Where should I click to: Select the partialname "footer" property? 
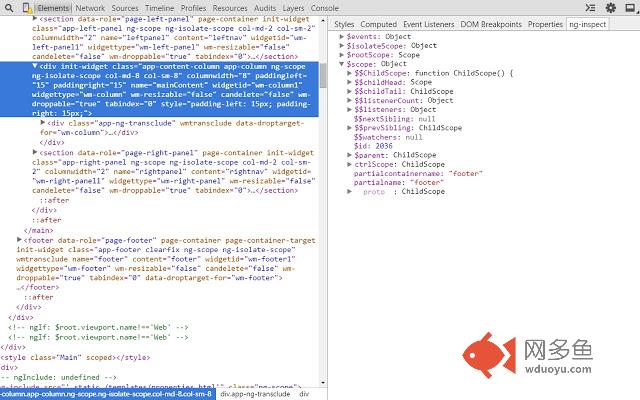pyautogui.click(x=398, y=182)
